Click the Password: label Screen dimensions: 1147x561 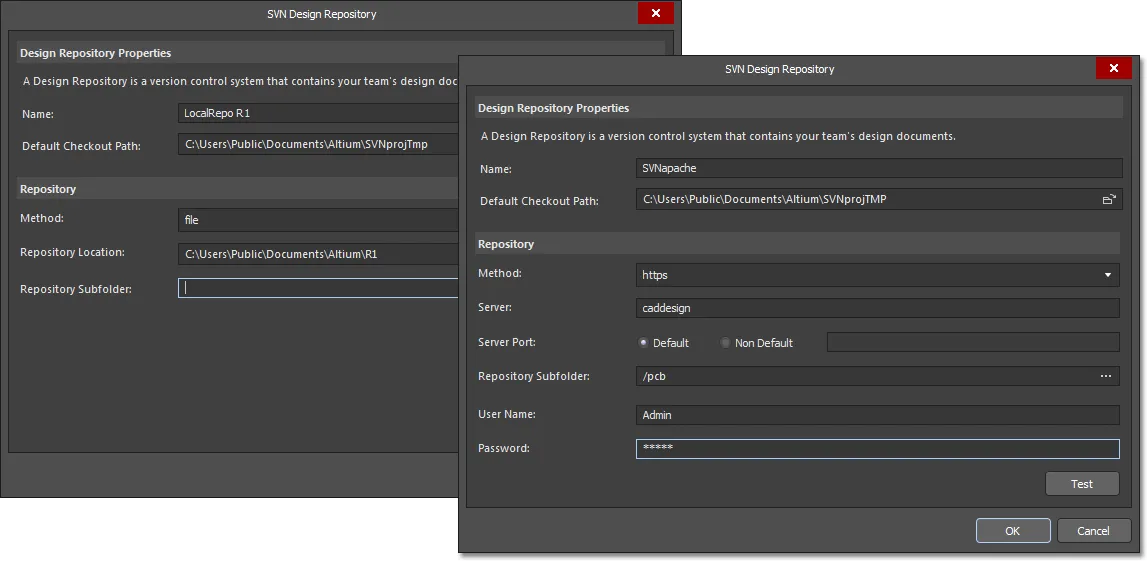(504, 448)
